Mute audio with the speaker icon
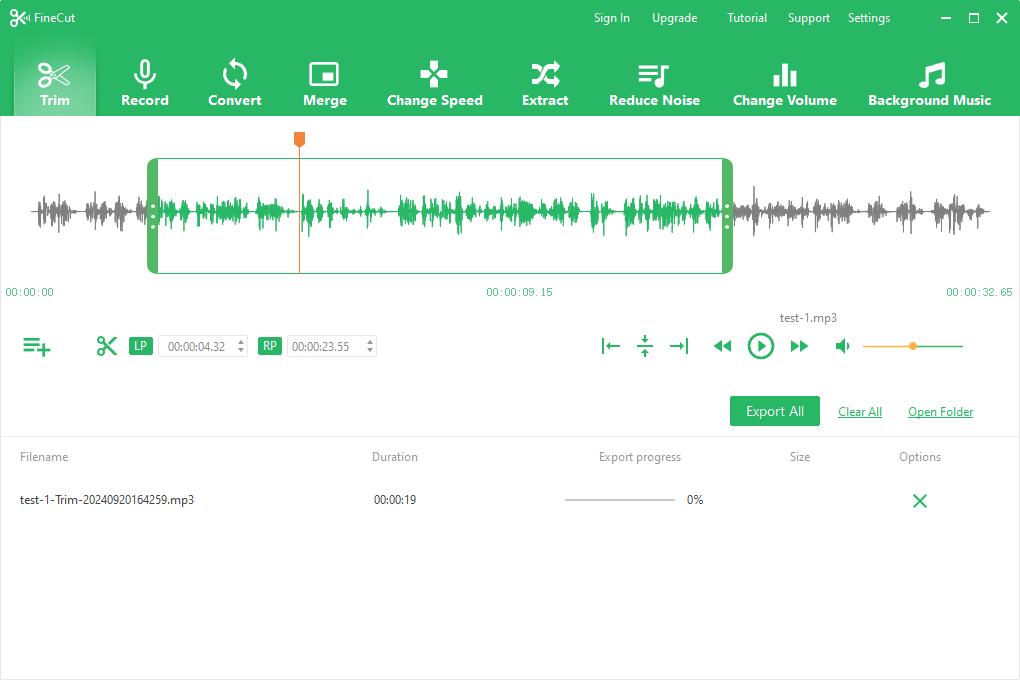1020x680 pixels. click(x=842, y=346)
